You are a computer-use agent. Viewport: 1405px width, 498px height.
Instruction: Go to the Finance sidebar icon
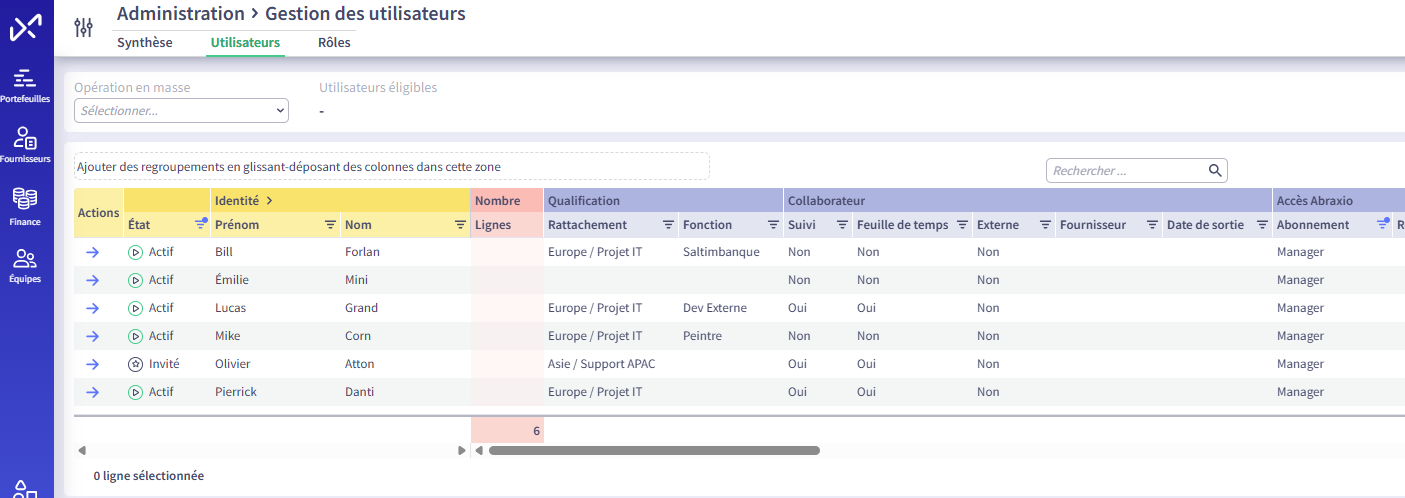(x=25, y=199)
